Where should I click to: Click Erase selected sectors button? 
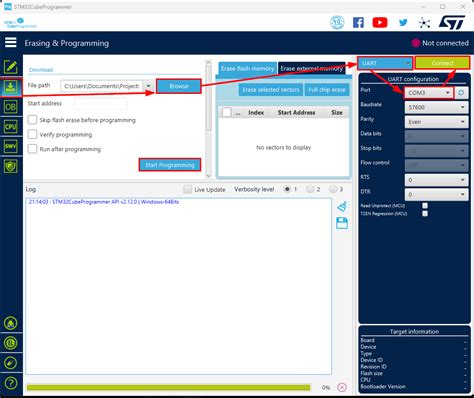[x=271, y=90]
